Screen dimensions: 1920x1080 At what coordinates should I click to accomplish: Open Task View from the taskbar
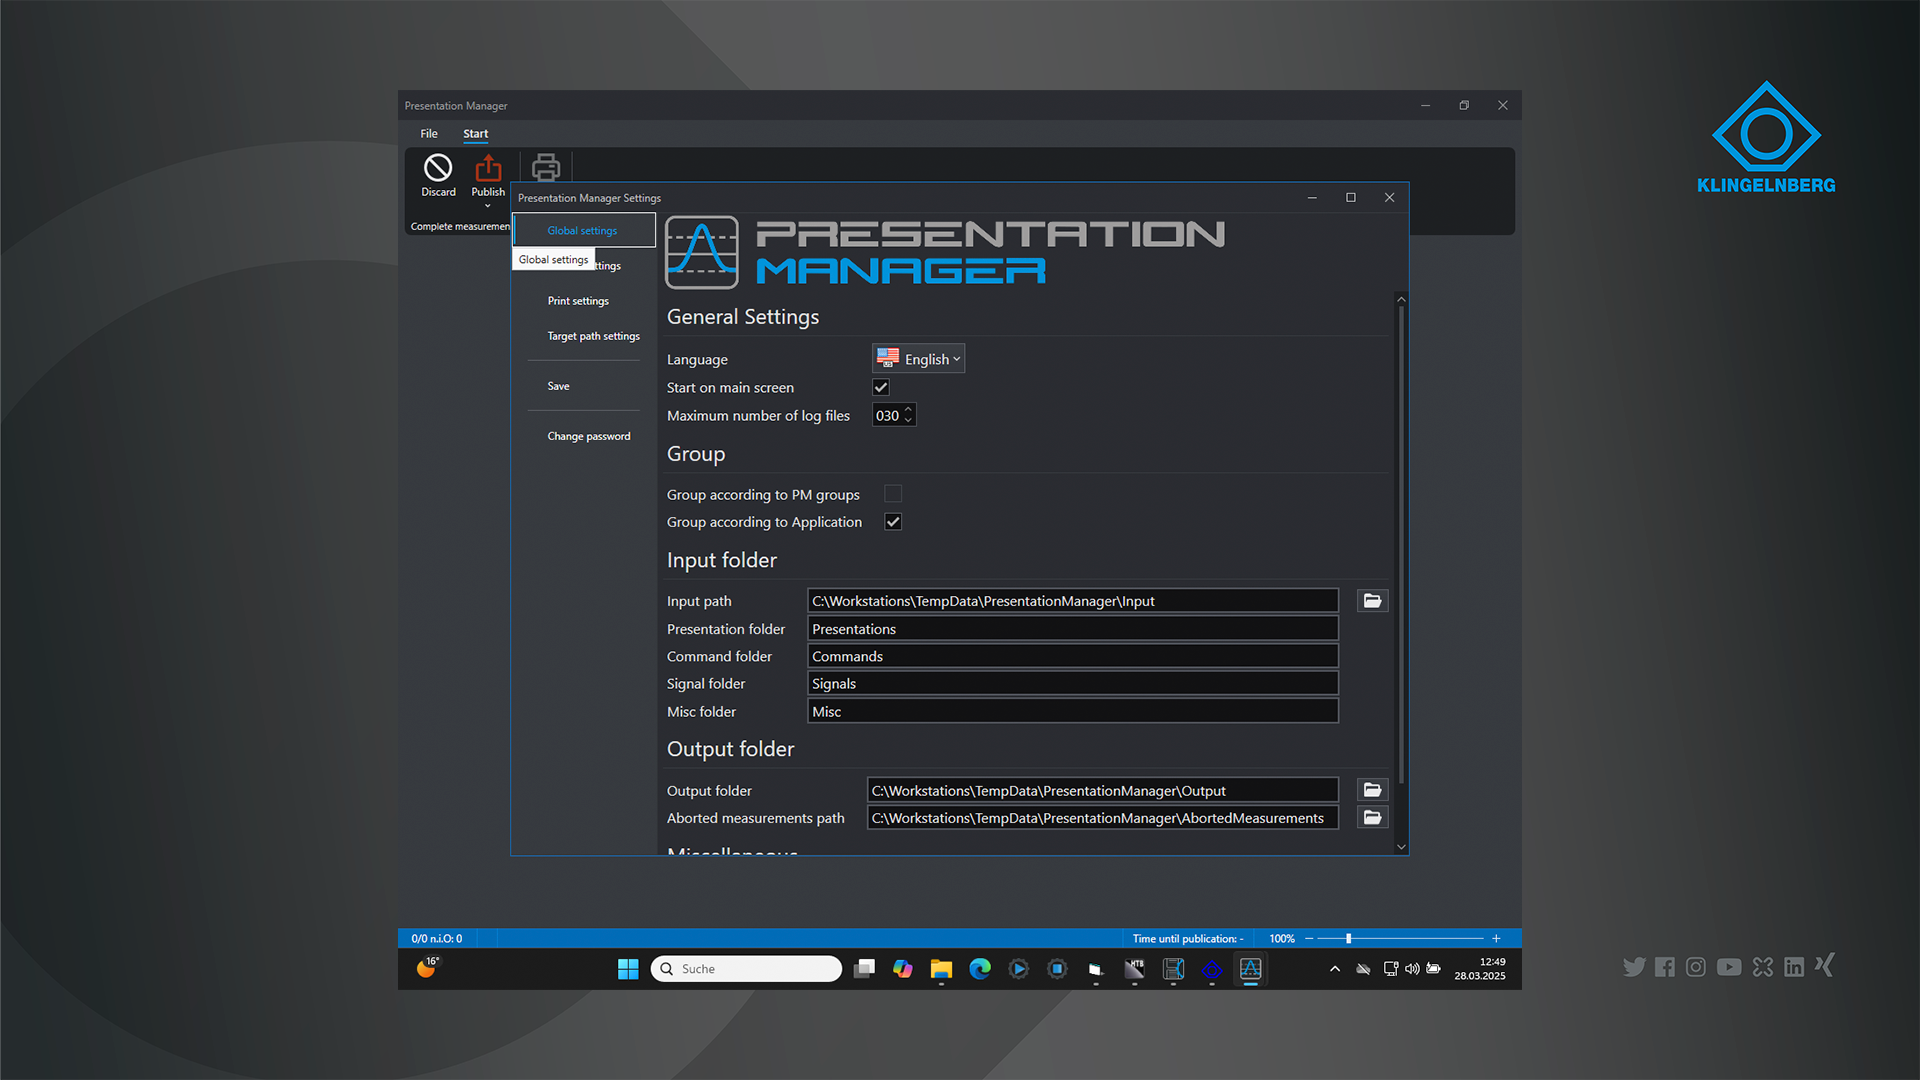tap(865, 969)
